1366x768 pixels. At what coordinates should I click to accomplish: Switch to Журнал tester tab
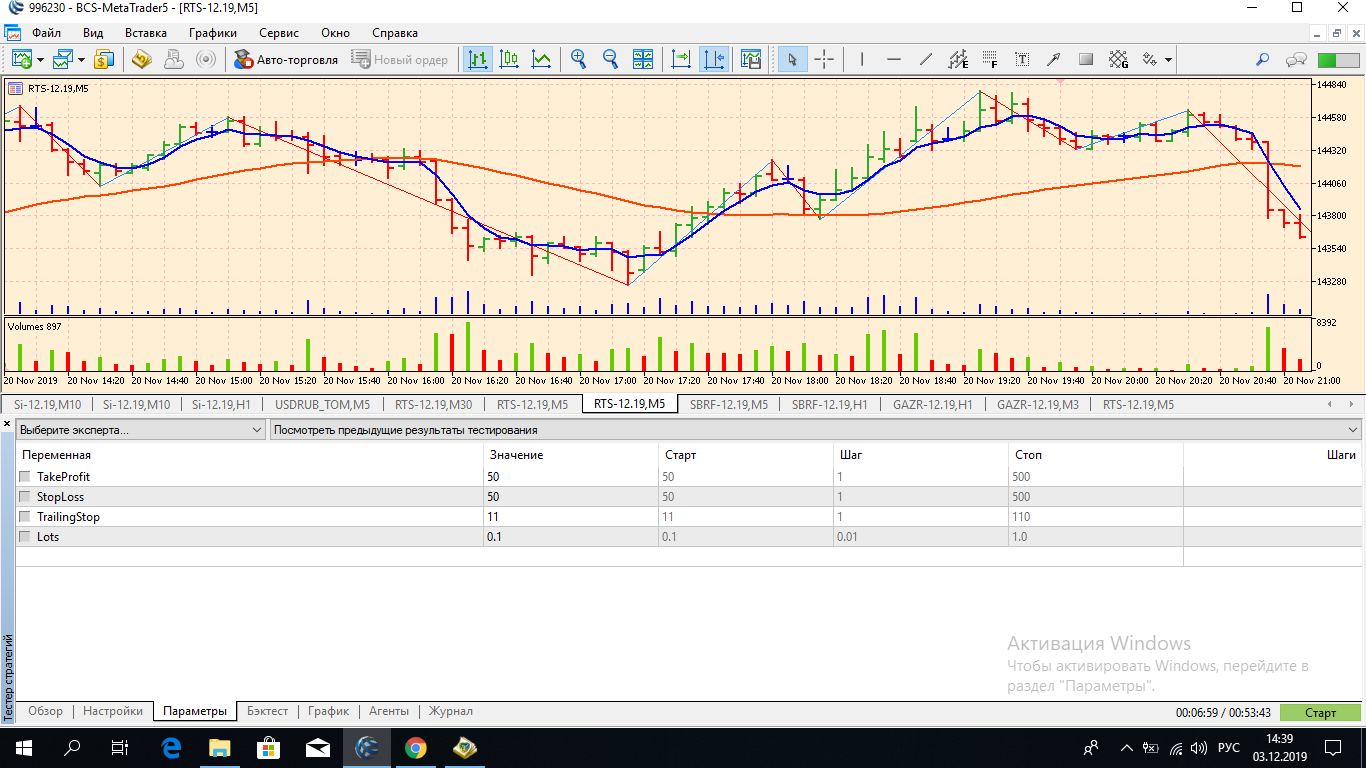tap(451, 711)
